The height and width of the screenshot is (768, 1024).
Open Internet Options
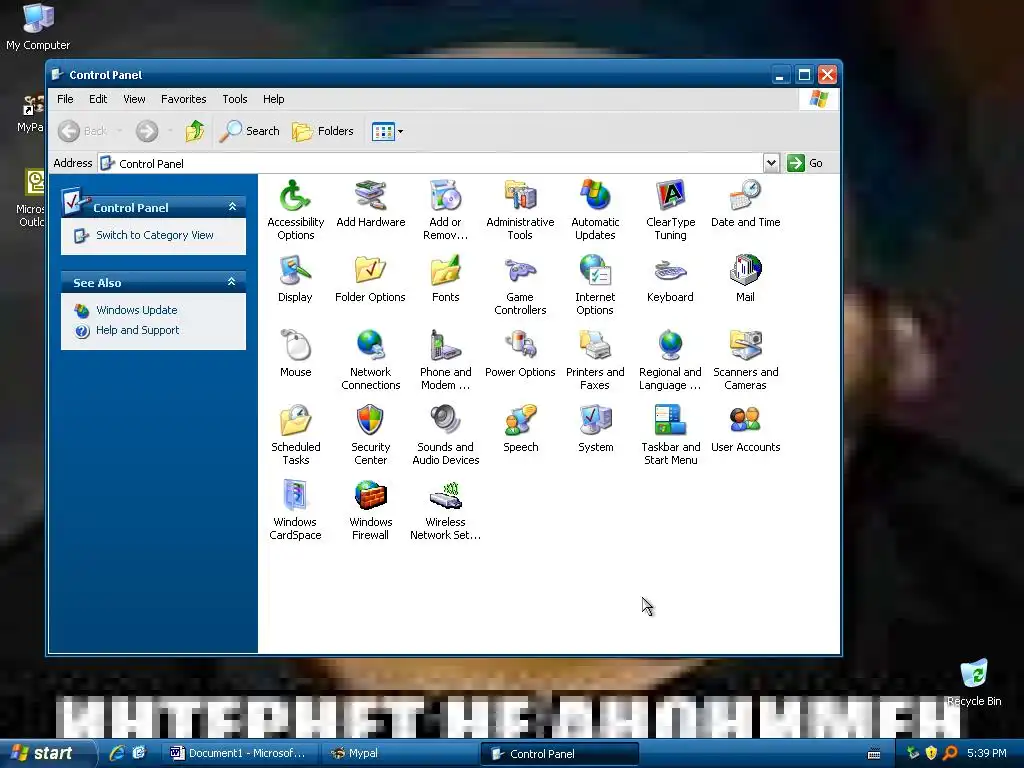tap(595, 285)
